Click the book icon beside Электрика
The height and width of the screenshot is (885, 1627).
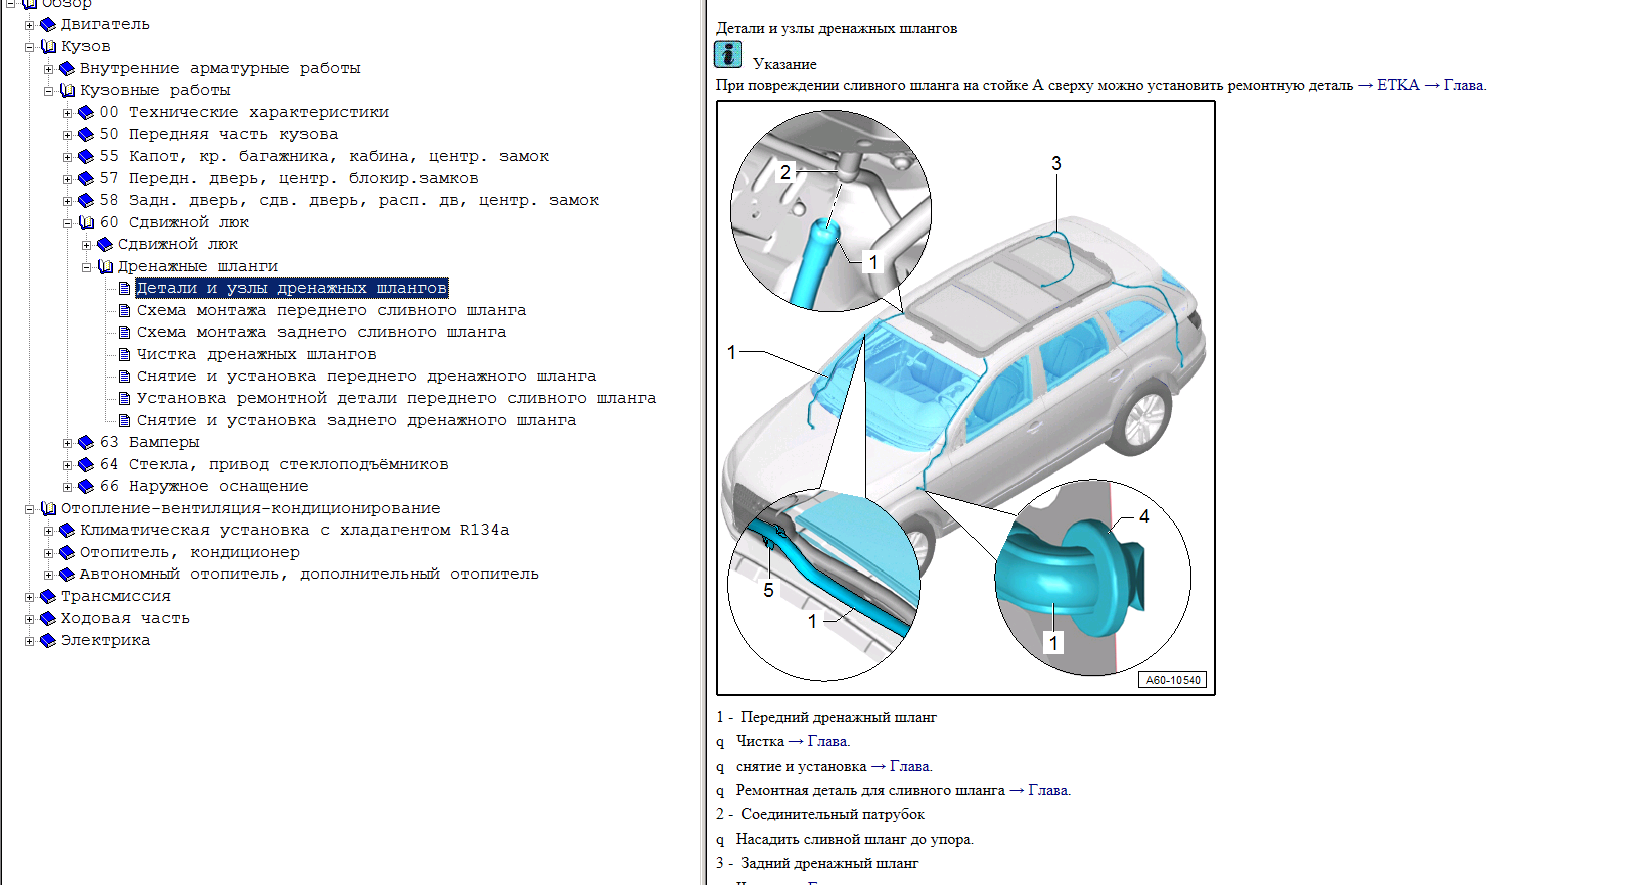click(x=48, y=640)
